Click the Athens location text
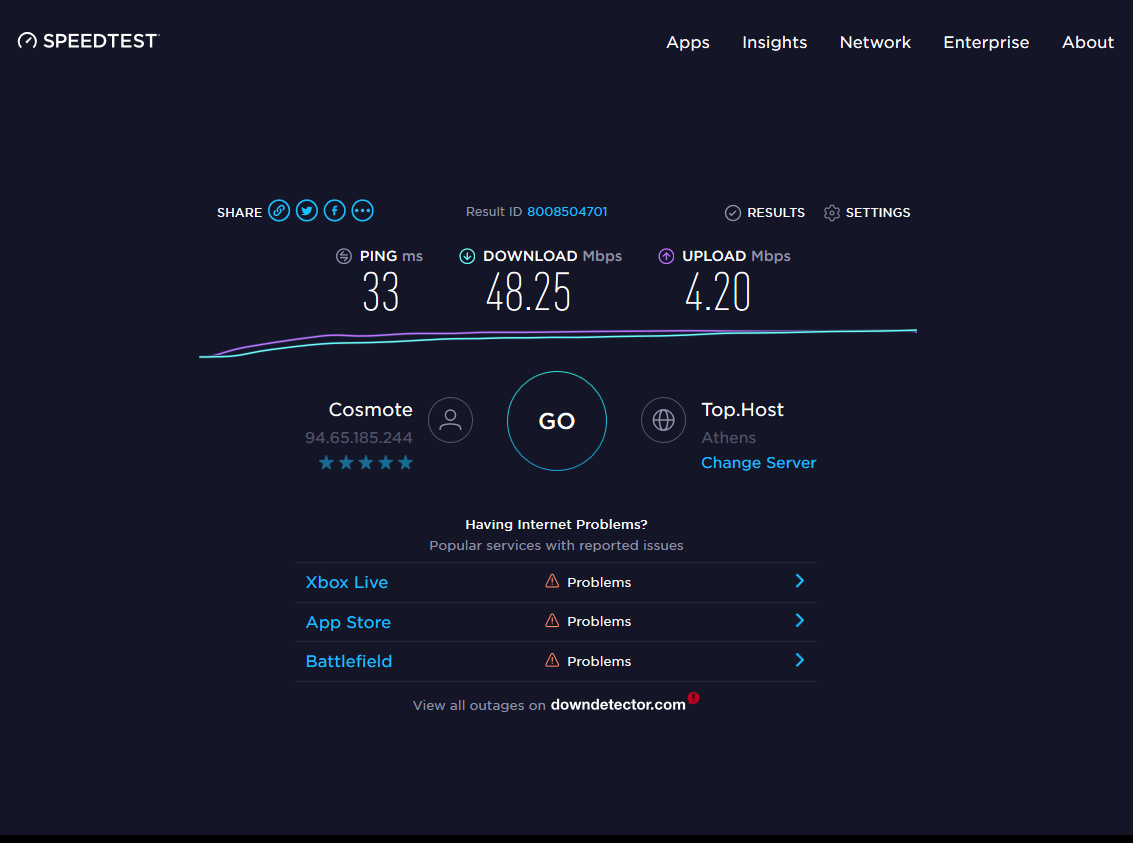Viewport: 1133px width, 843px height. point(728,438)
